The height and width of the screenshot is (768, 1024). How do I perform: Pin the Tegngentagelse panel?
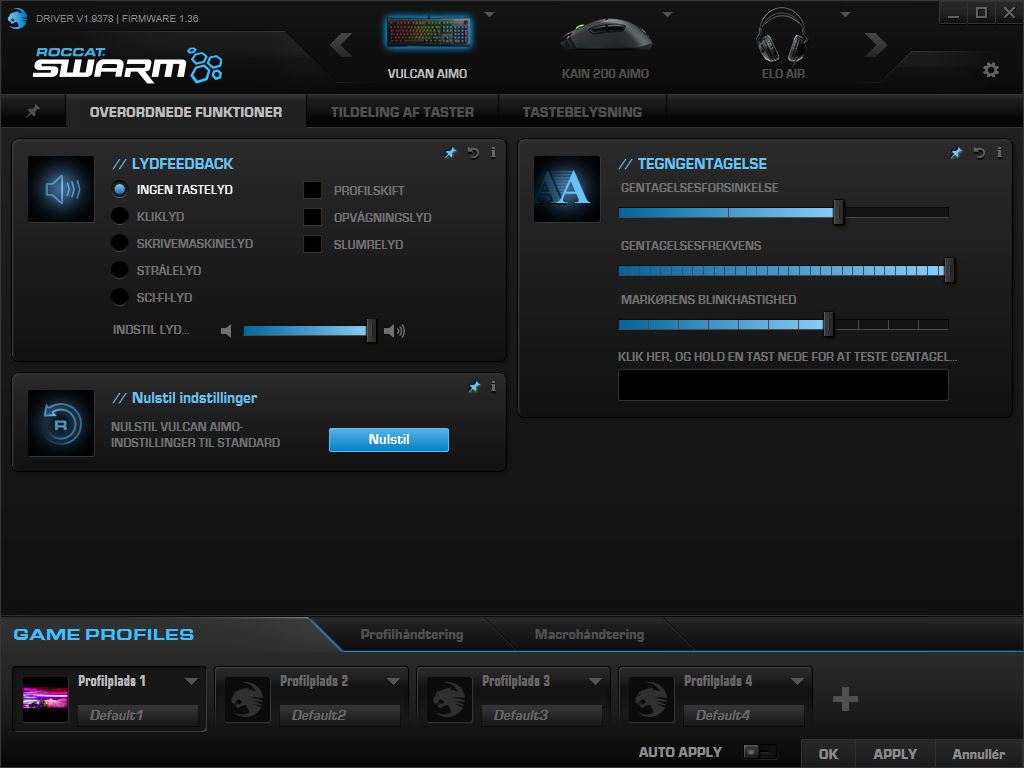click(956, 153)
